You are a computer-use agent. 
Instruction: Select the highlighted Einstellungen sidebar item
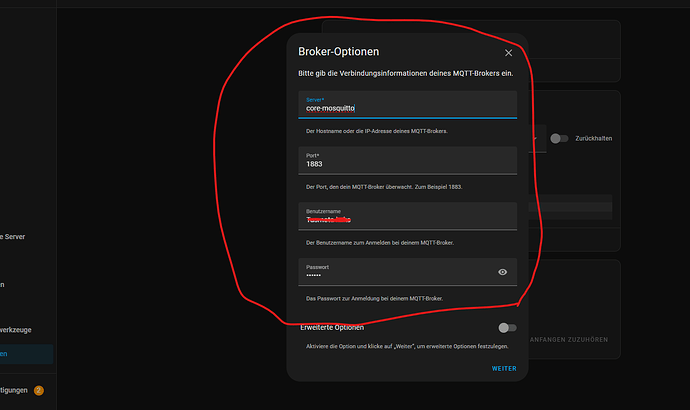pyautogui.click(x=26, y=354)
